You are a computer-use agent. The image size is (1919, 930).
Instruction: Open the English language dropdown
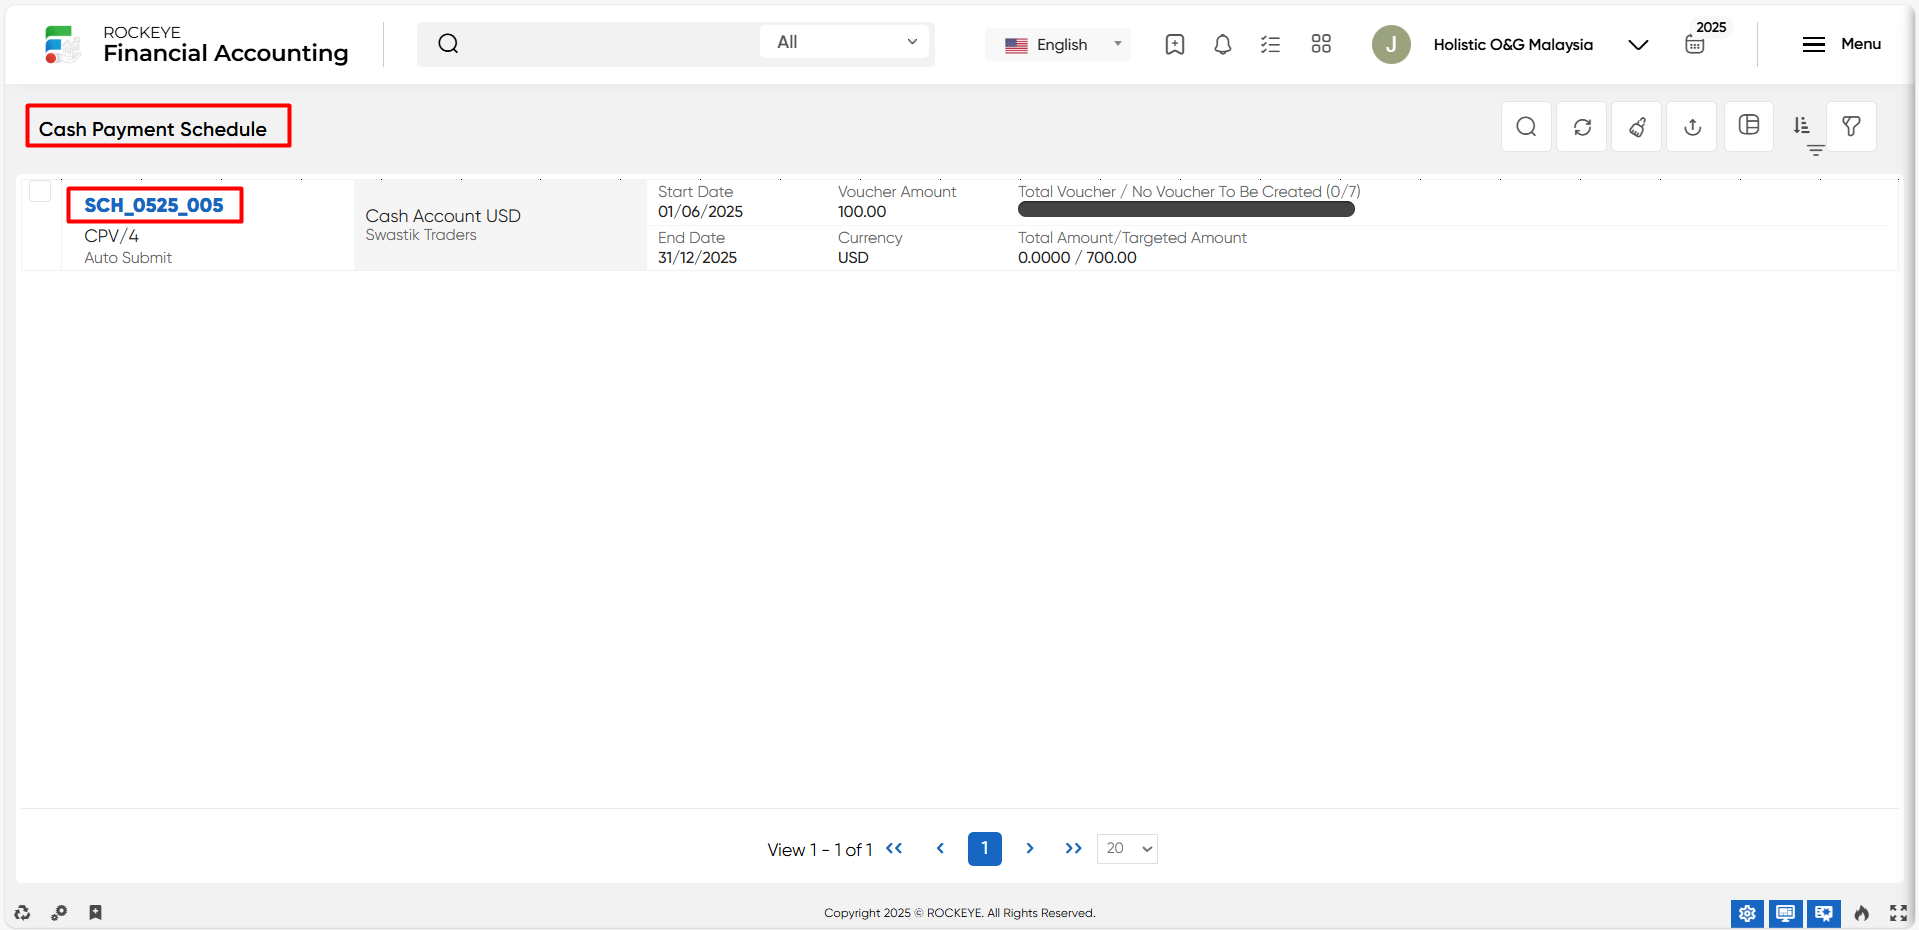coord(1058,44)
